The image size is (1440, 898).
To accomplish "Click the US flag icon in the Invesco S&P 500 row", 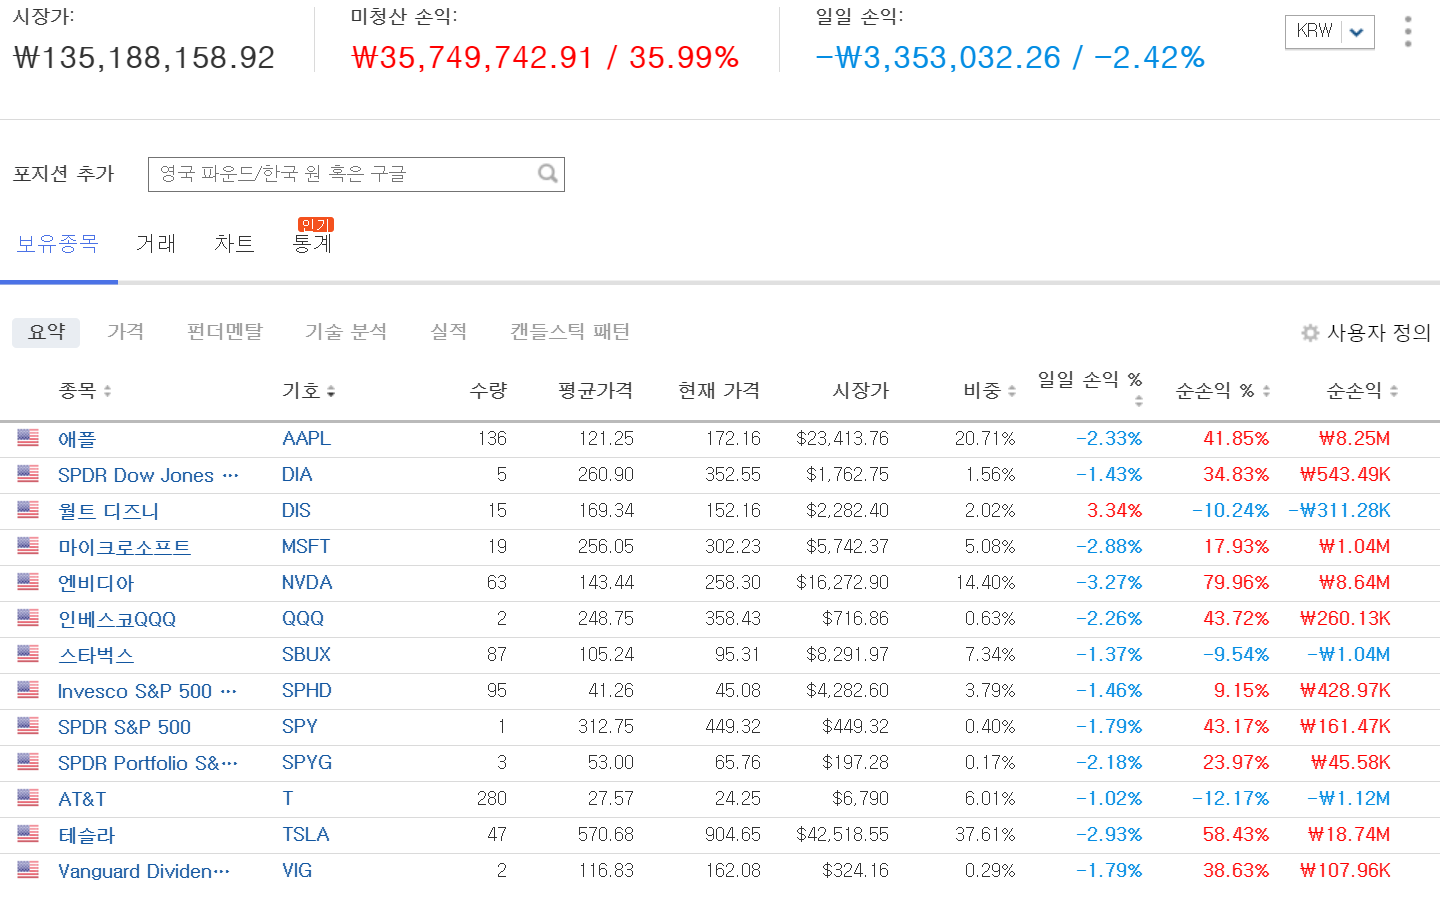I will 28,690.
